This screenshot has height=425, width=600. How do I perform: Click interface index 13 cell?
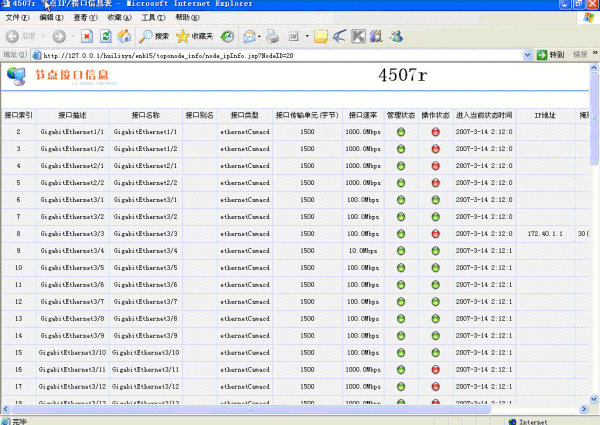pos(18,318)
